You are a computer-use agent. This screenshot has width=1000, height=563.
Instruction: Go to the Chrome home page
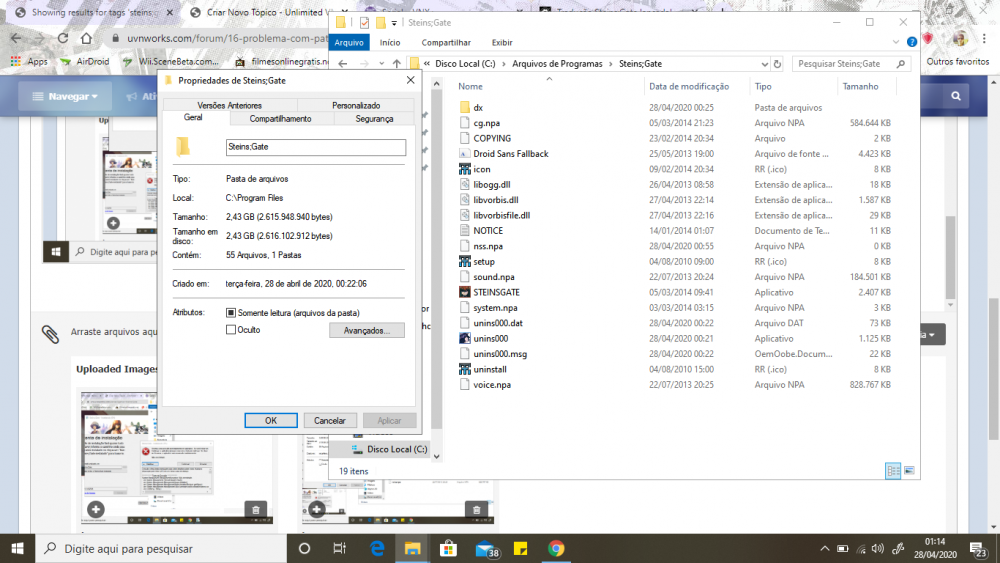pyautogui.click(x=86, y=38)
